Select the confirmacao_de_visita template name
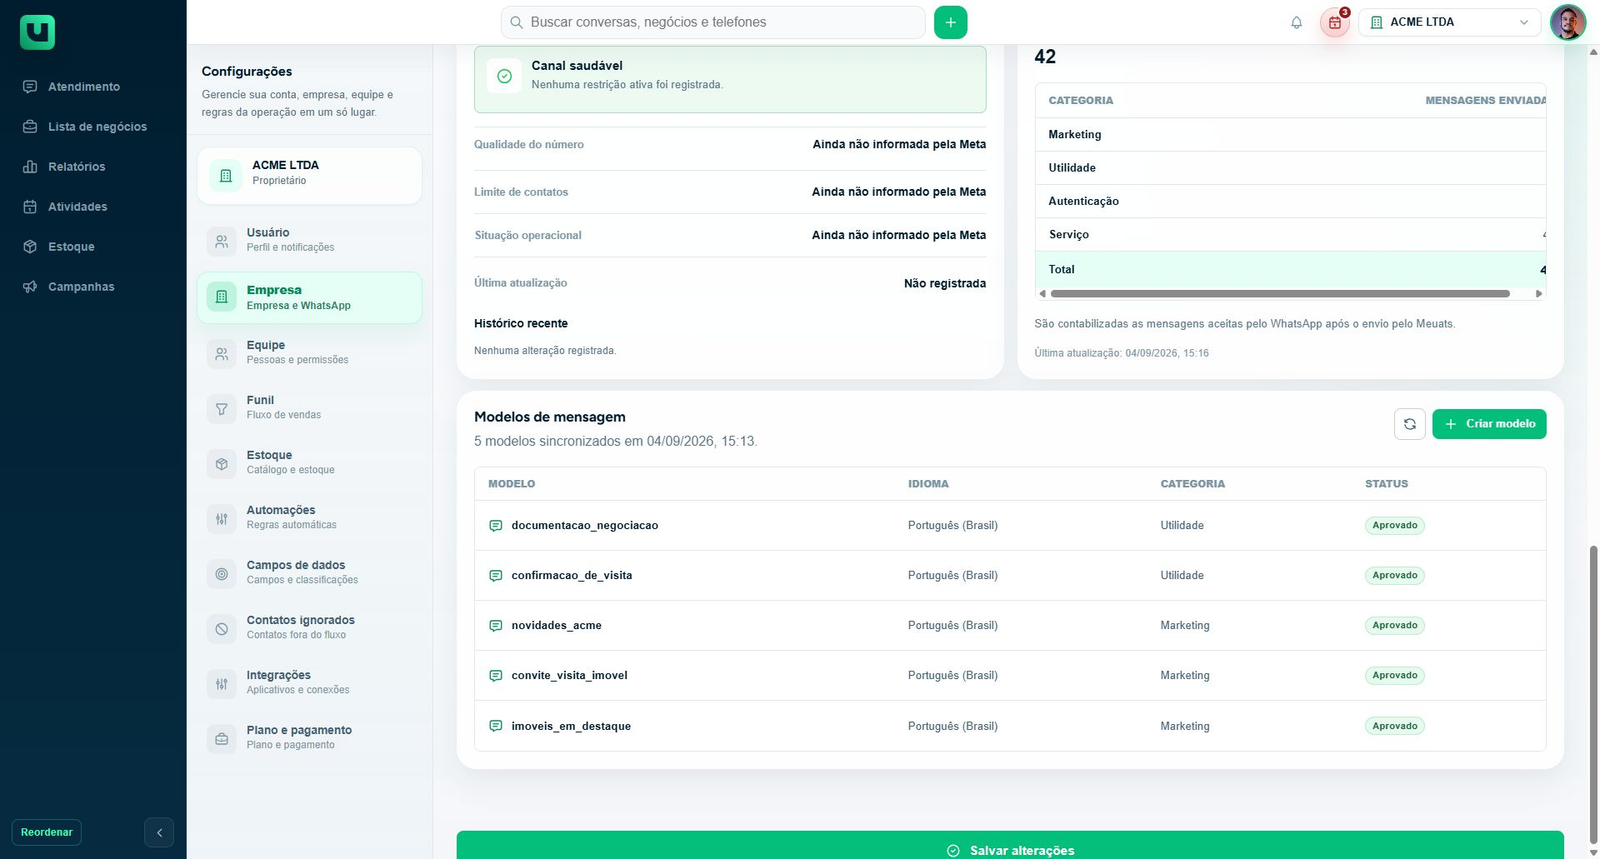 tap(572, 576)
